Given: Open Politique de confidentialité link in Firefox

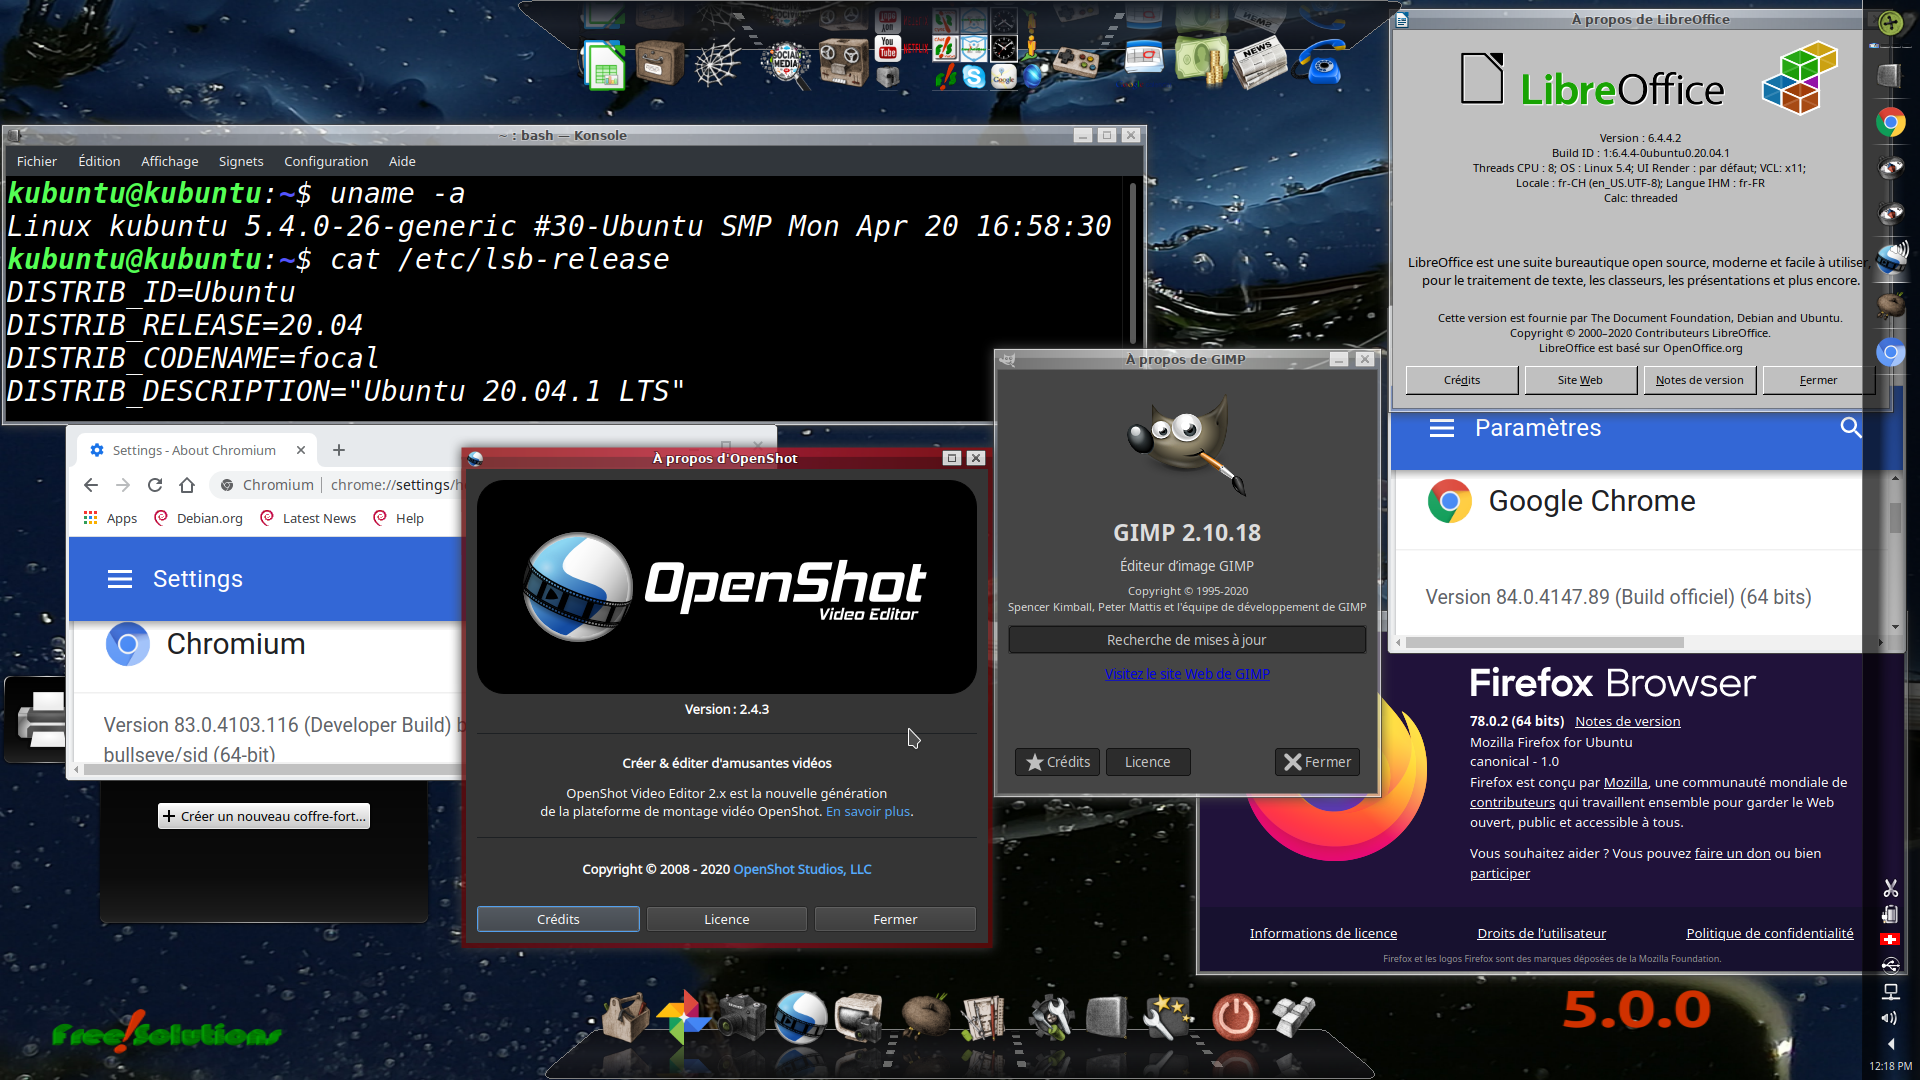Looking at the screenshot, I should coord(1769,933).
